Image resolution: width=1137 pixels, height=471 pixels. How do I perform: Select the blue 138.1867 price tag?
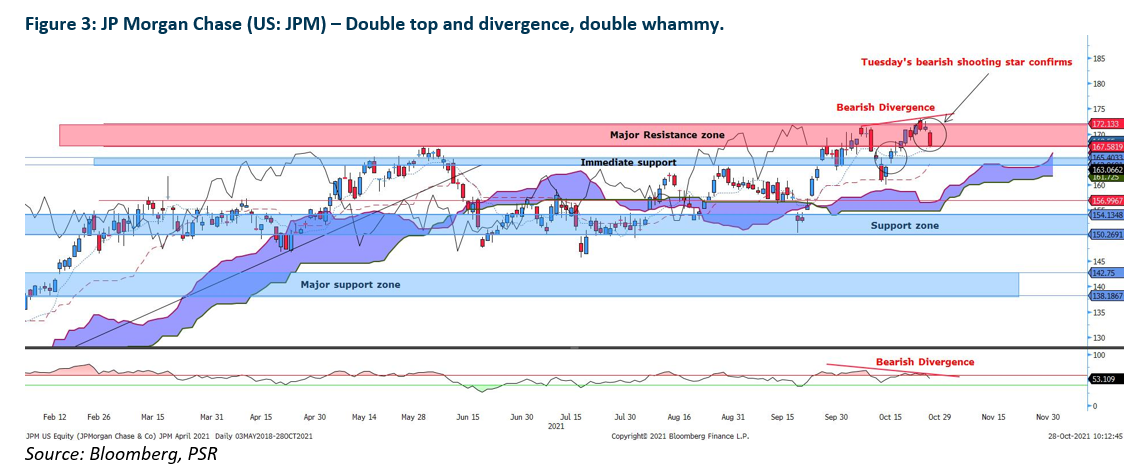pos(1107,296)
